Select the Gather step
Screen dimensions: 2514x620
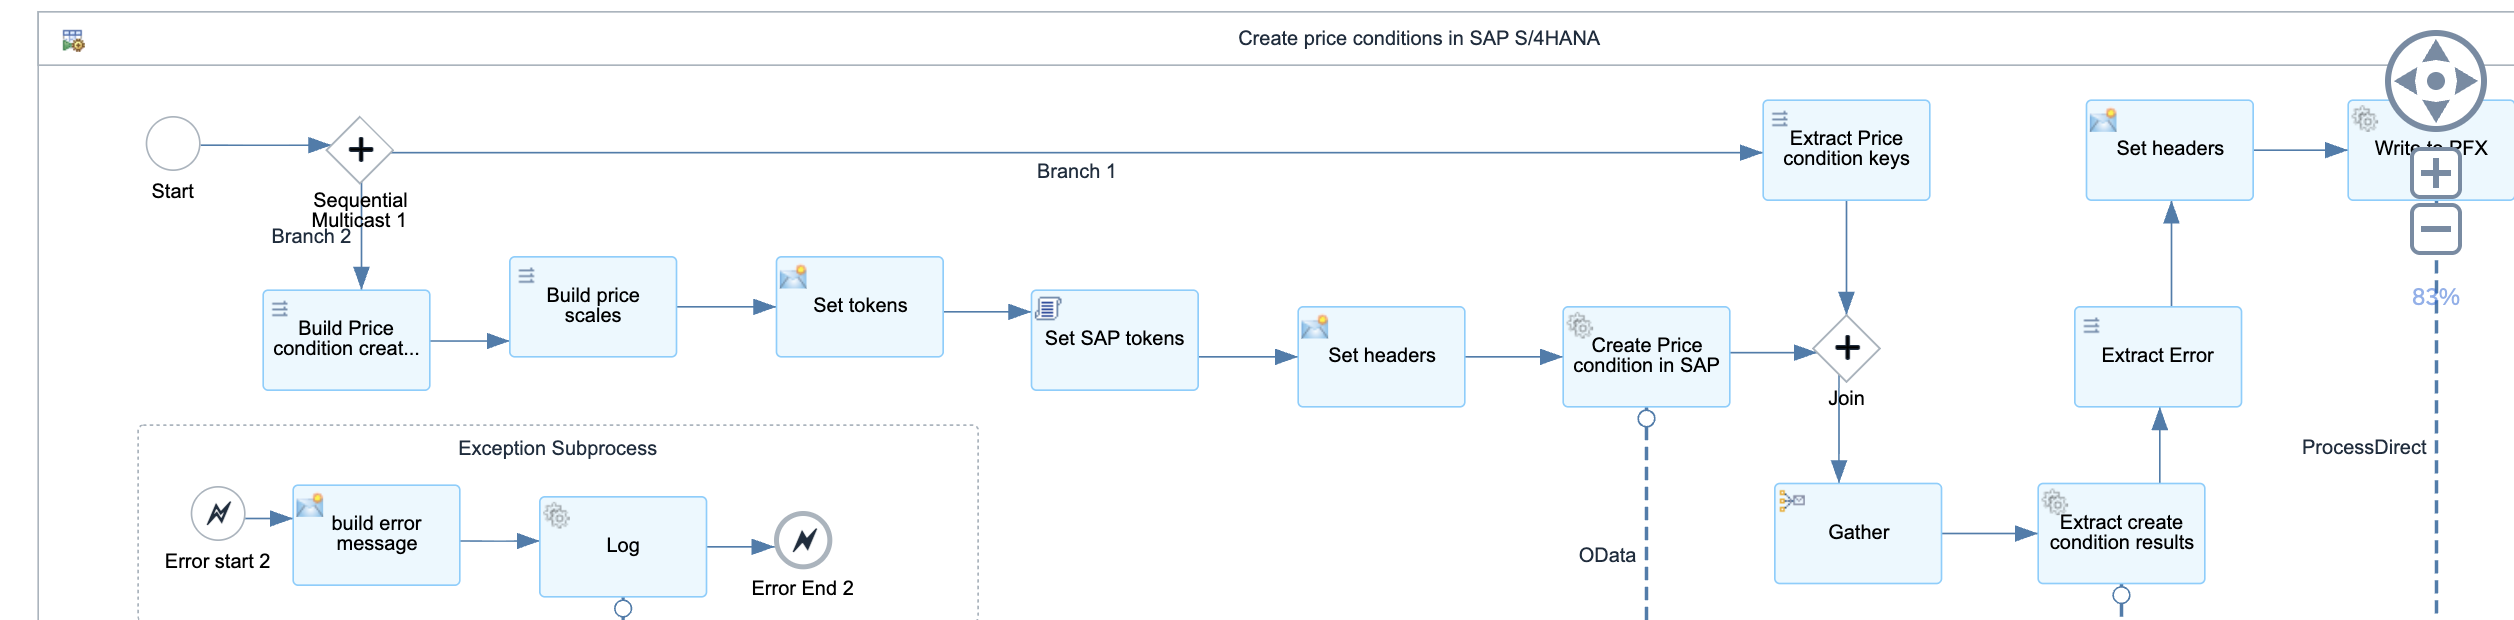[1857, 534]
